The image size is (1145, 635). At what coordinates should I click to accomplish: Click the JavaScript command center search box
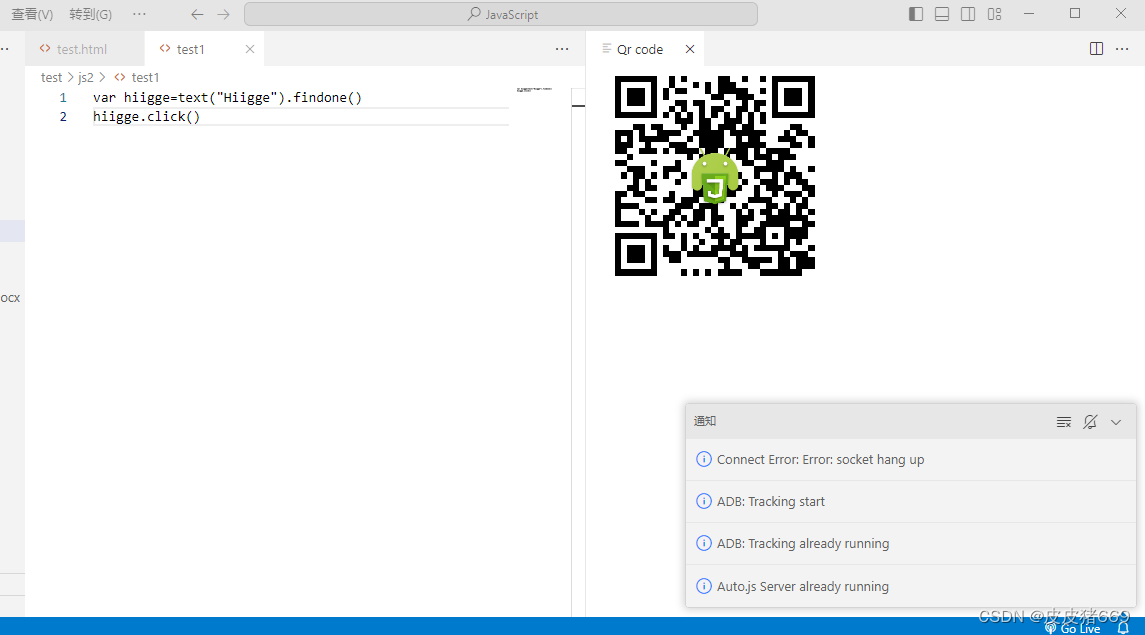(x=501, y=14)
